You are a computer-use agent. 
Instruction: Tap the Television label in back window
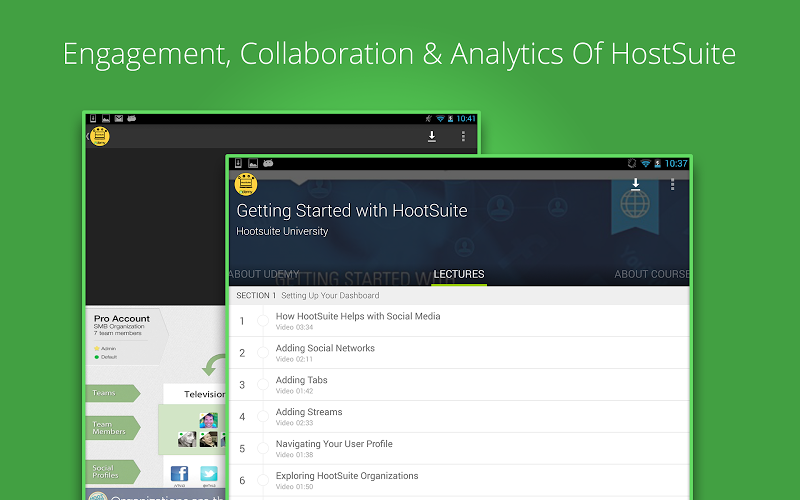click(204, 394)
